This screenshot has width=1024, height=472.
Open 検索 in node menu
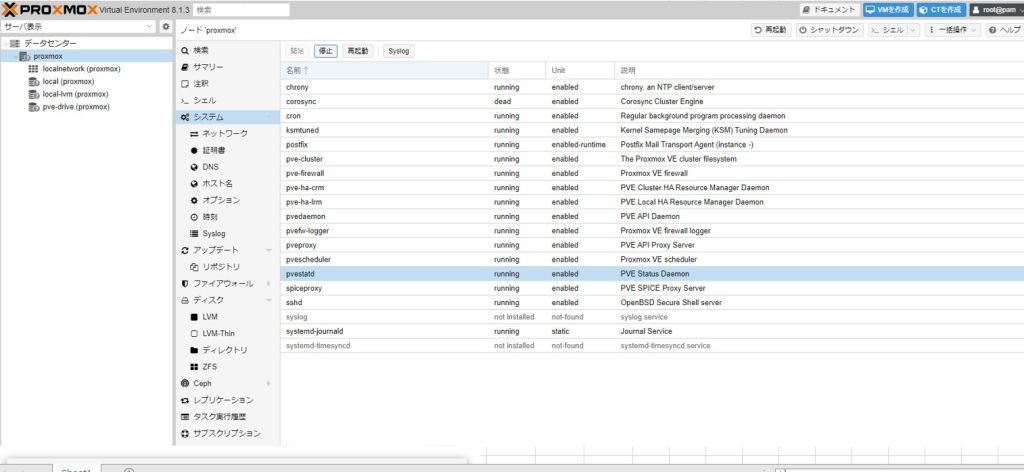click(227, 50)
